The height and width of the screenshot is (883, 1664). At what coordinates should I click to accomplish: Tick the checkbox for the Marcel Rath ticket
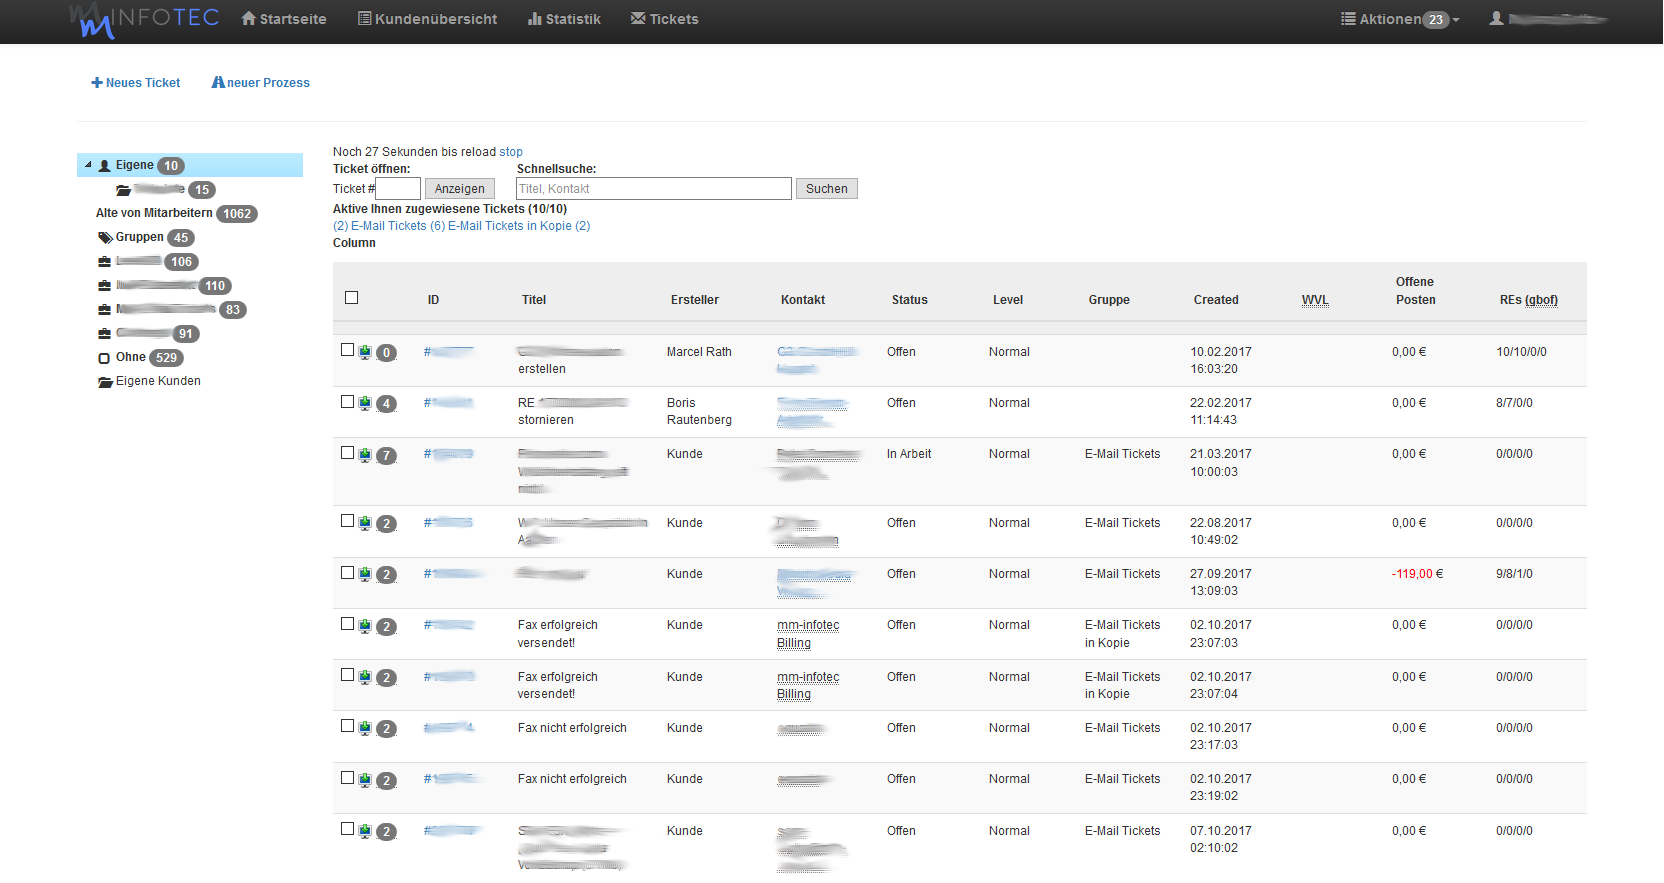coord(347,350)
